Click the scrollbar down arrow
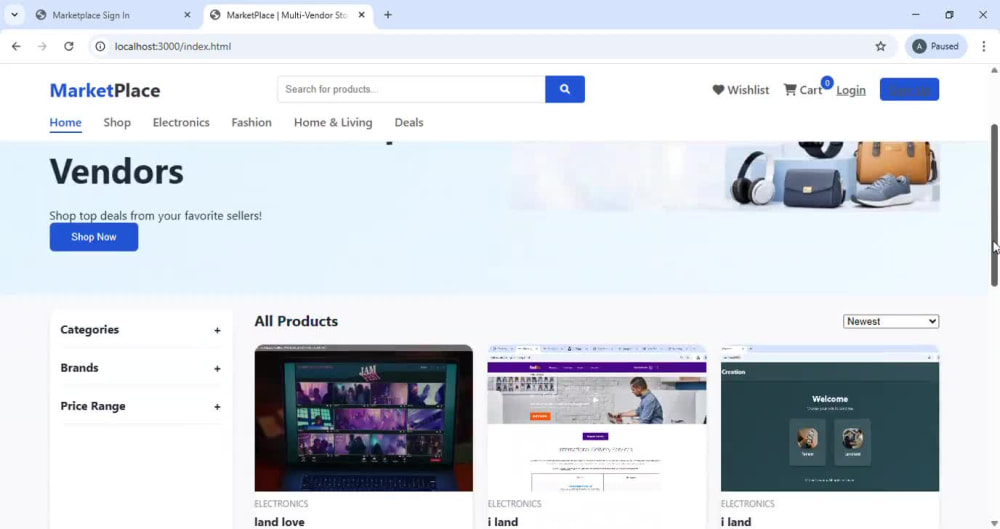Screen dimensions: 1000x529 [x=994, y=523]
